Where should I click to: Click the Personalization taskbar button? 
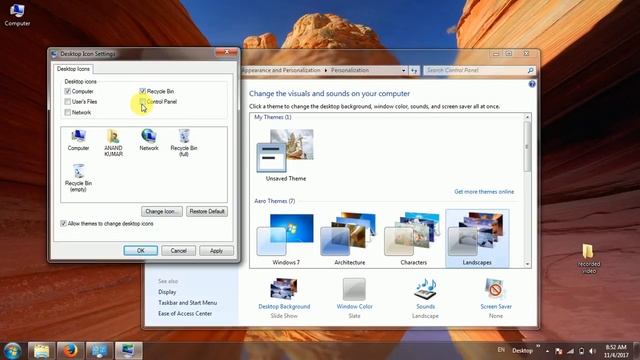(x=129, y=351)
